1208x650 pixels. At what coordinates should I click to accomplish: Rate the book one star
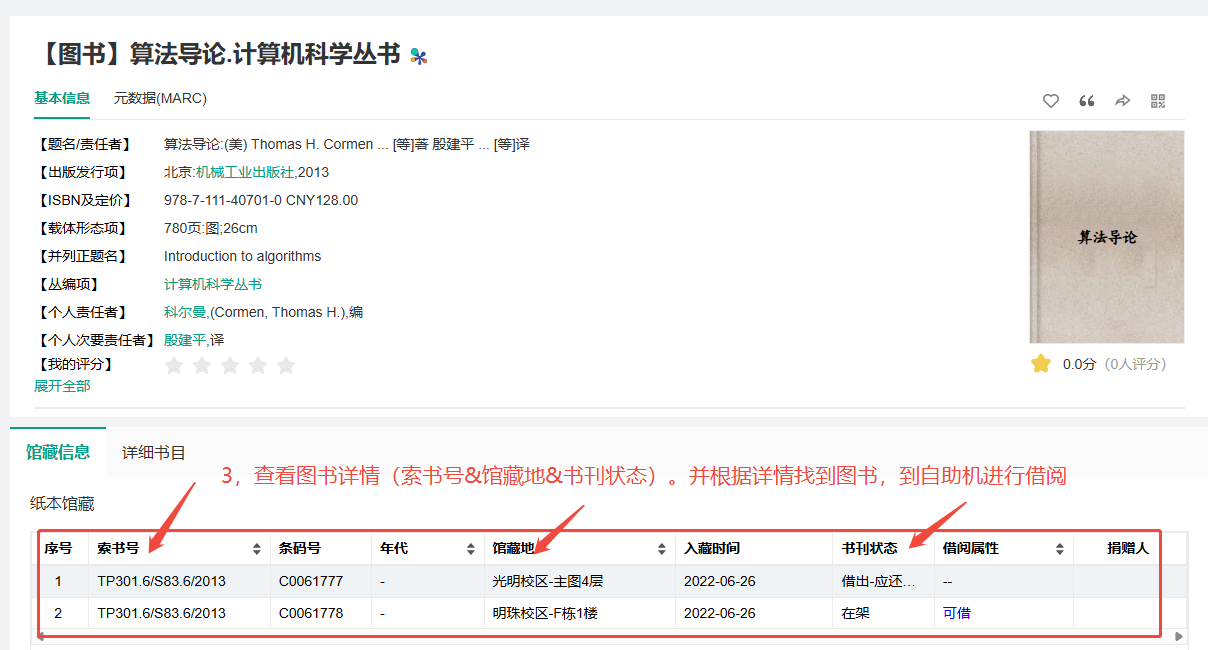[174, 365]
